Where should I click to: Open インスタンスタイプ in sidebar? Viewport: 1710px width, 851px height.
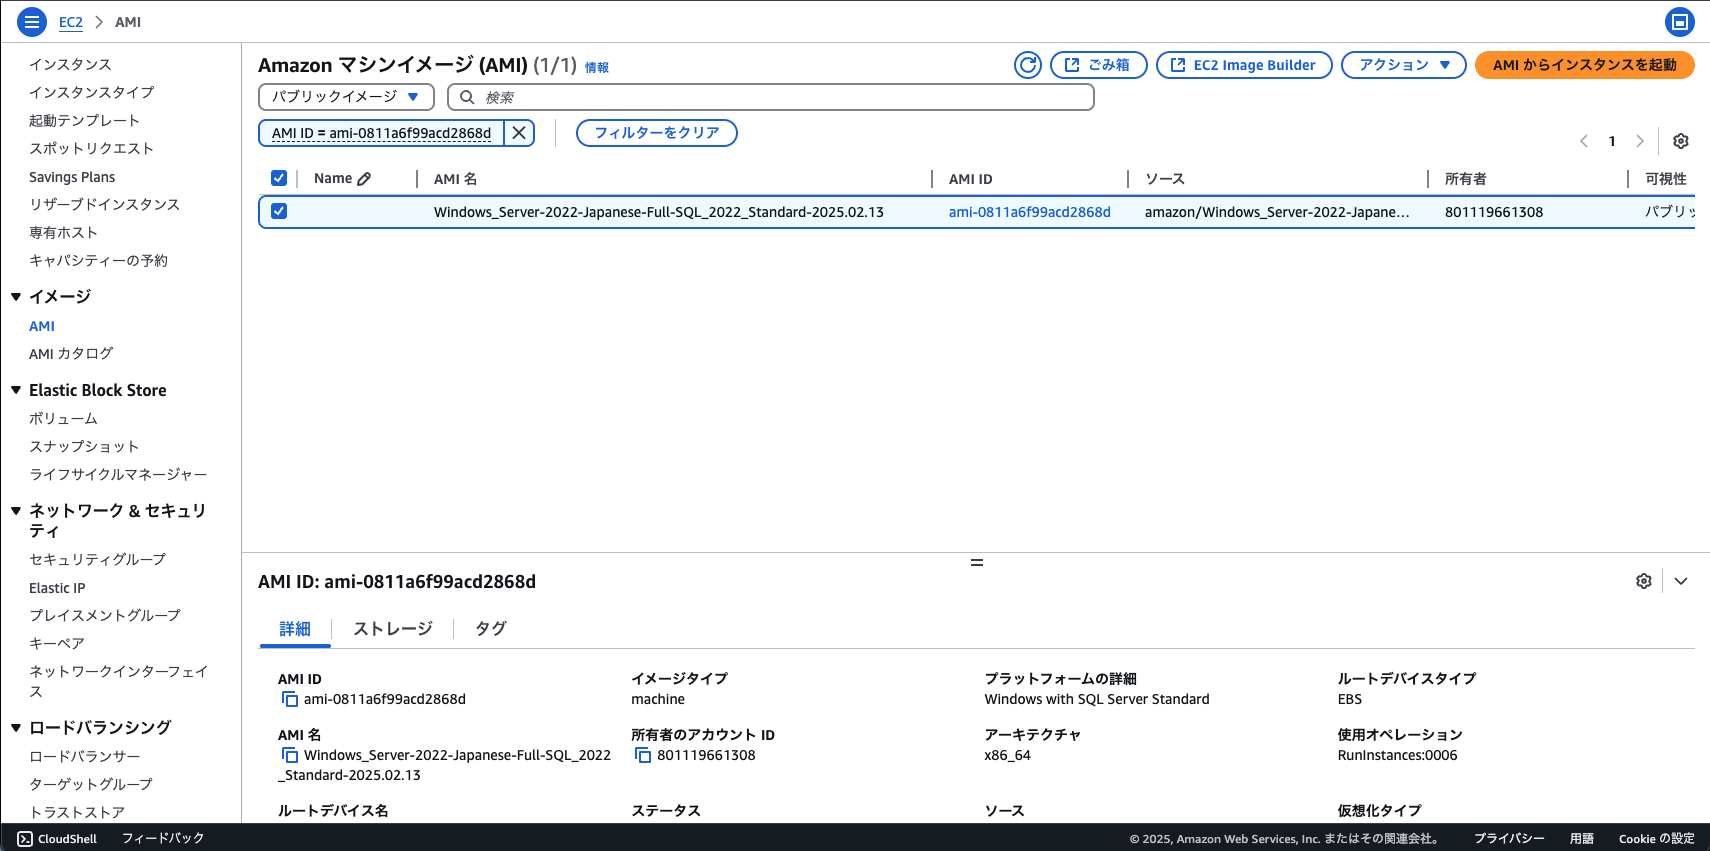[x=92, y=92]
